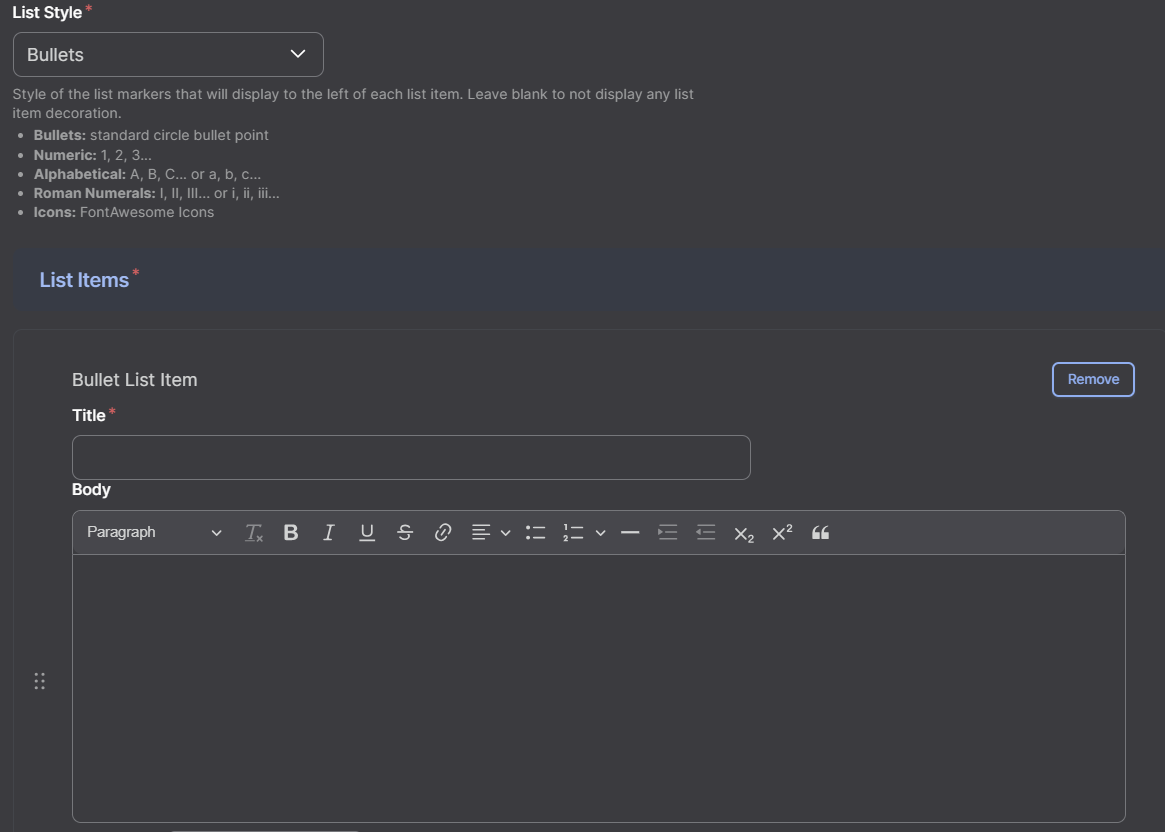This screenshot has width=1165, height=832.
Task: Click the text alignment icon
Action: [481, 533]
